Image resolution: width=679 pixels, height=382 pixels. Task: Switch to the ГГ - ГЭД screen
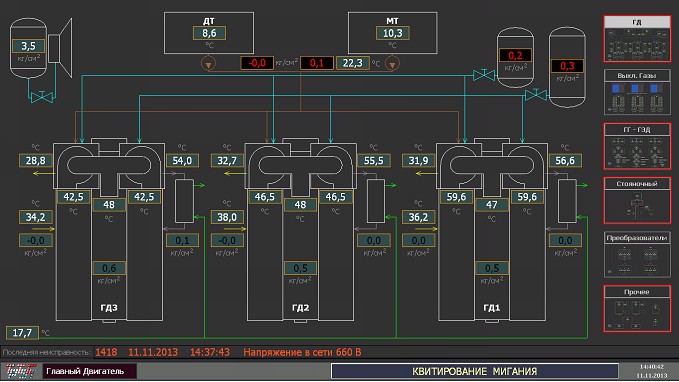click(x=637, y=146)
